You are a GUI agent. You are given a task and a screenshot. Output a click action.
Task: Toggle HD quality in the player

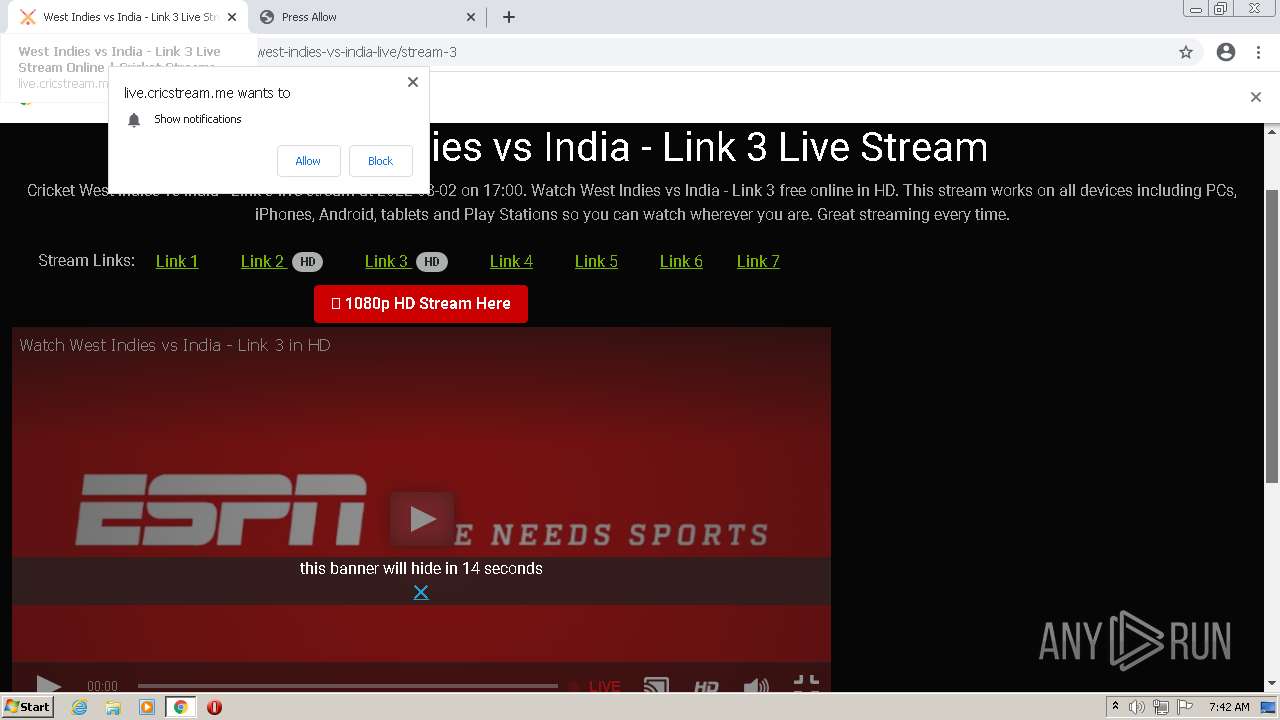[x=706, y=686]
